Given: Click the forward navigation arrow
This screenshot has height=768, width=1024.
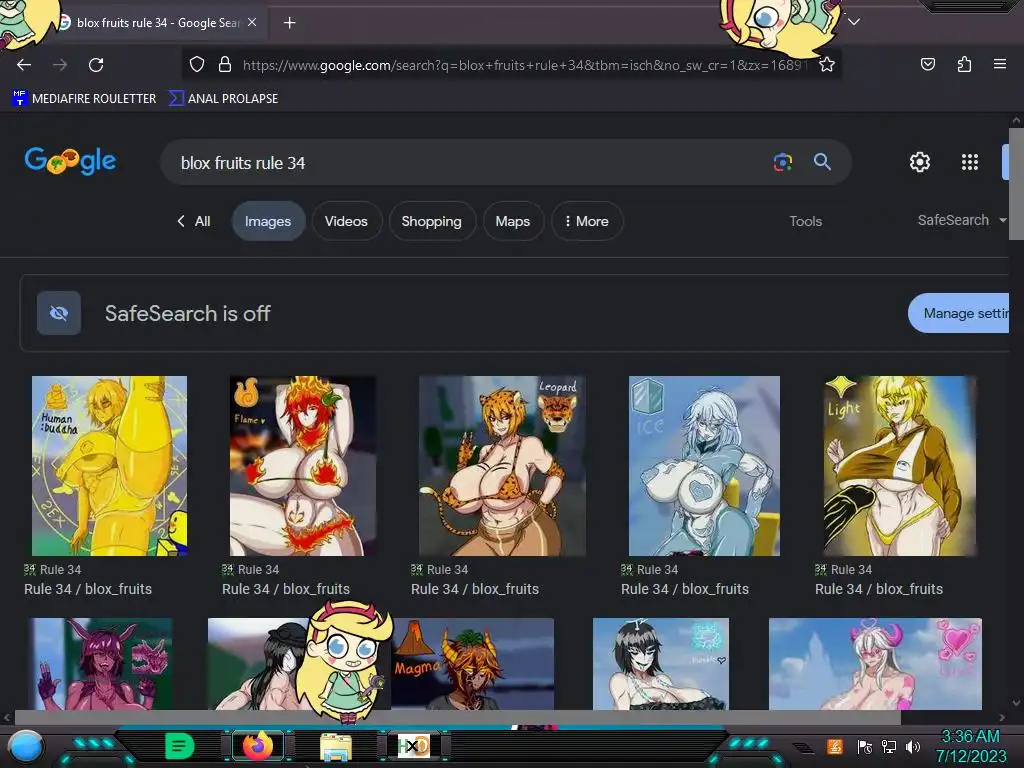Looking at the screenshot, I should [60, 65].
